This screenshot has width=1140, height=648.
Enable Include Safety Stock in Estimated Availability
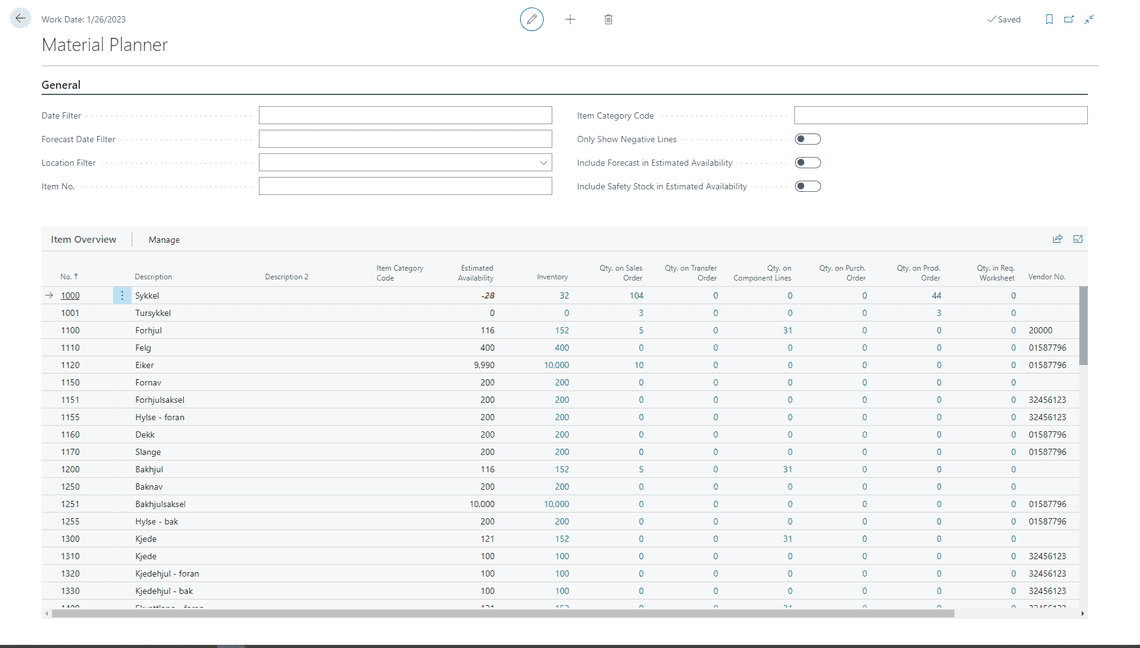(807, 185)
